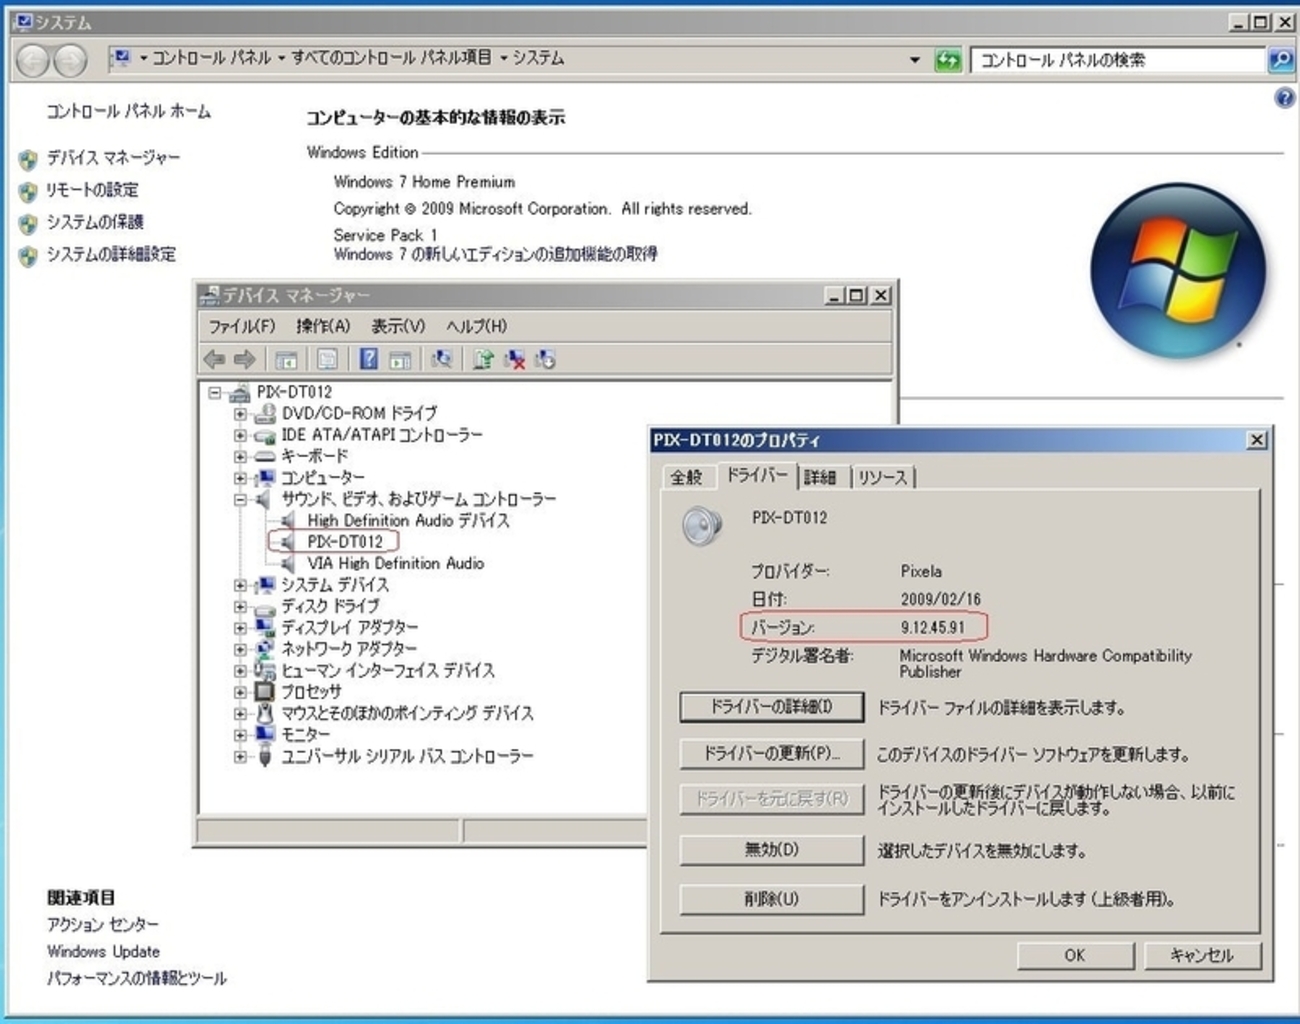Open the ファイル(F) menu in Device Manager
The height and width of the screenshot is (1024, 1300).
241,326
